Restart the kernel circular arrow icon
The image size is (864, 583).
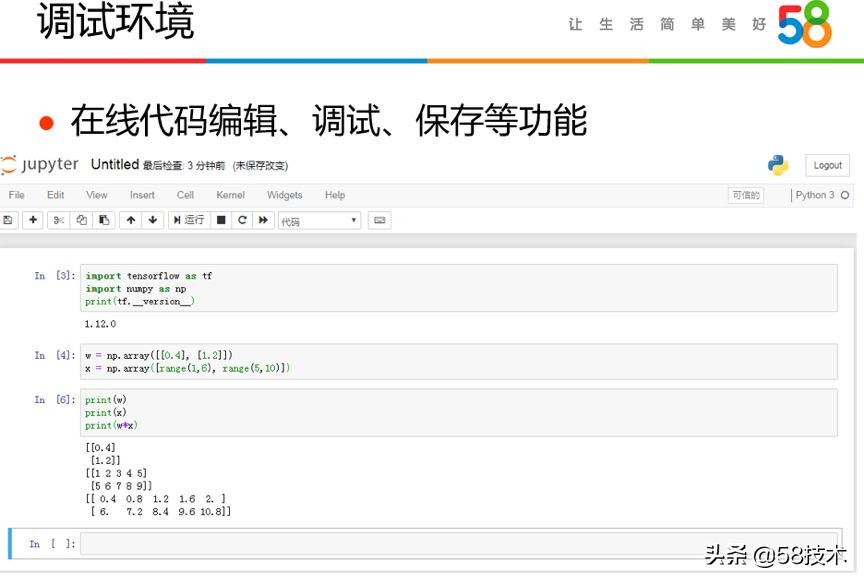pos(242,220)
